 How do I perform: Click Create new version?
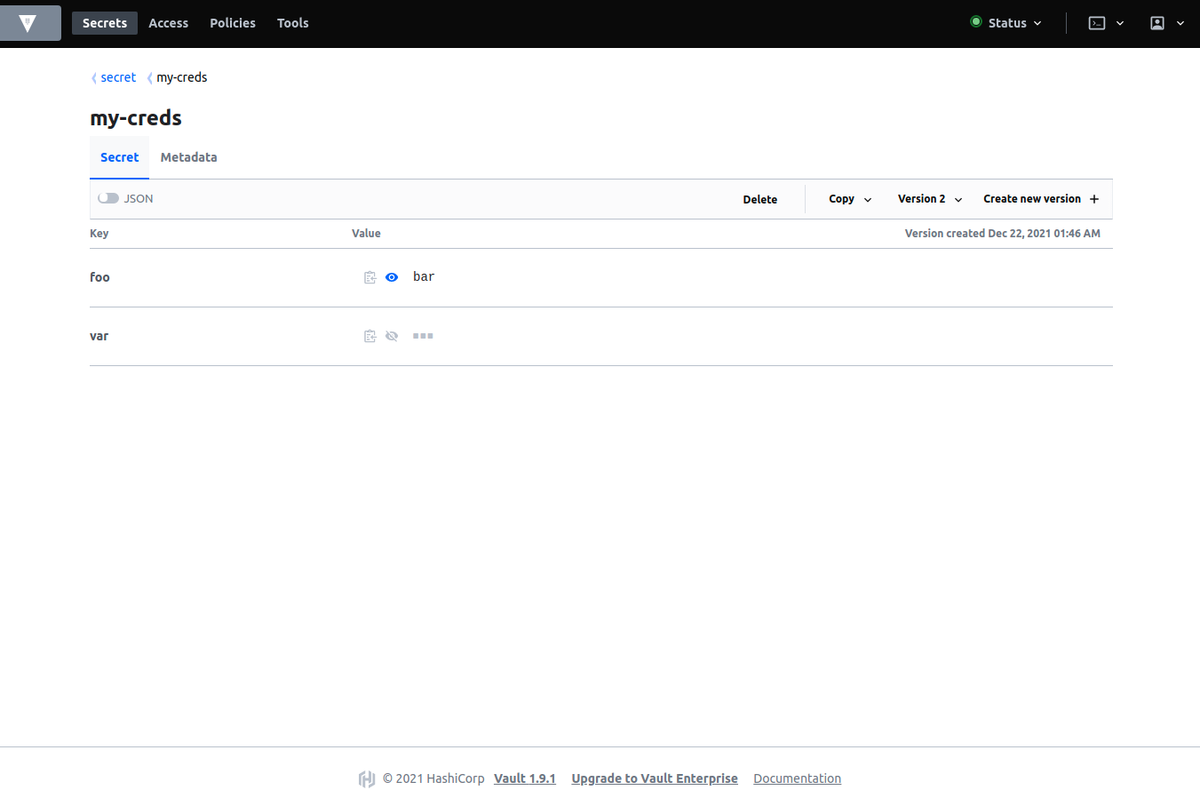(x=1041, y=199)
